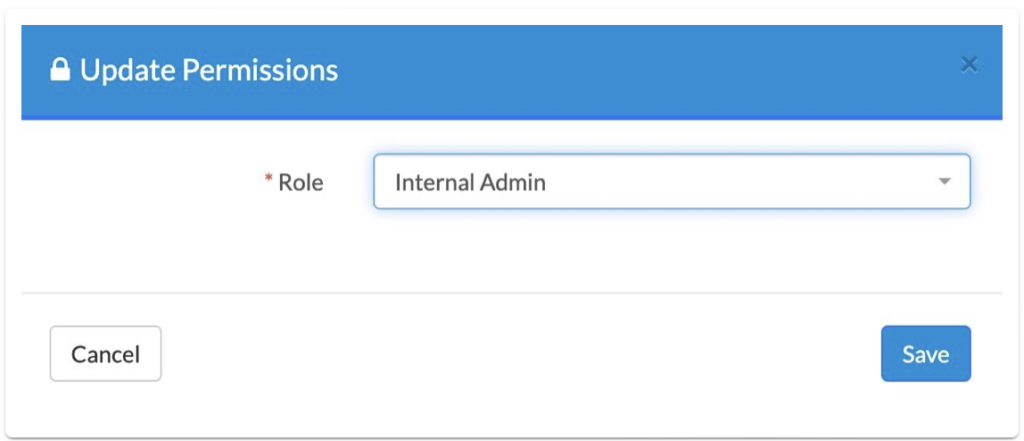Screen dimensions: 1024x441
Task: Click the red required asterisk beside Role
Action: click(268, 179)
